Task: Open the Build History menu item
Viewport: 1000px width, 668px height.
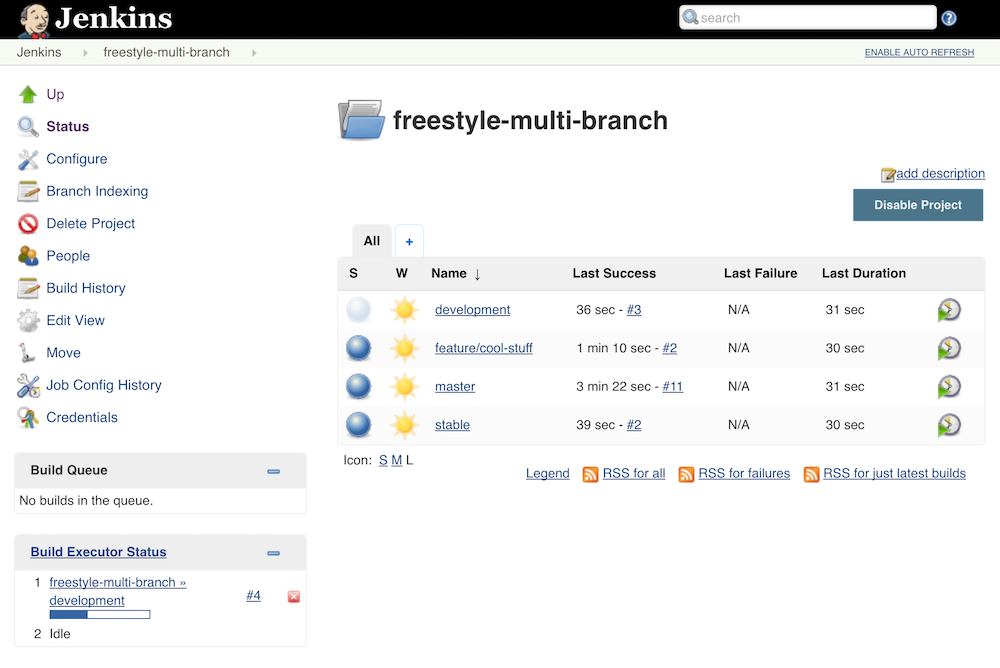Action: click(86, 288)
